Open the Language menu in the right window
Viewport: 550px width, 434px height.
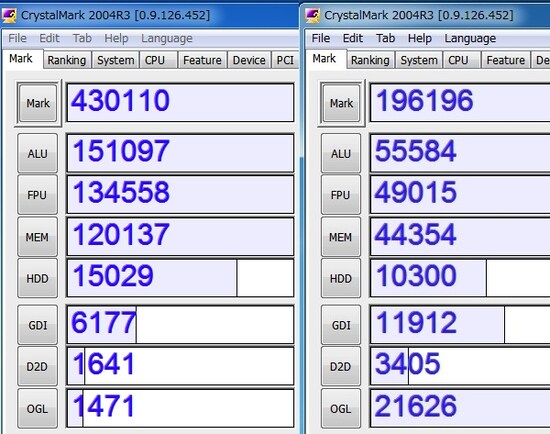(470, 38)
